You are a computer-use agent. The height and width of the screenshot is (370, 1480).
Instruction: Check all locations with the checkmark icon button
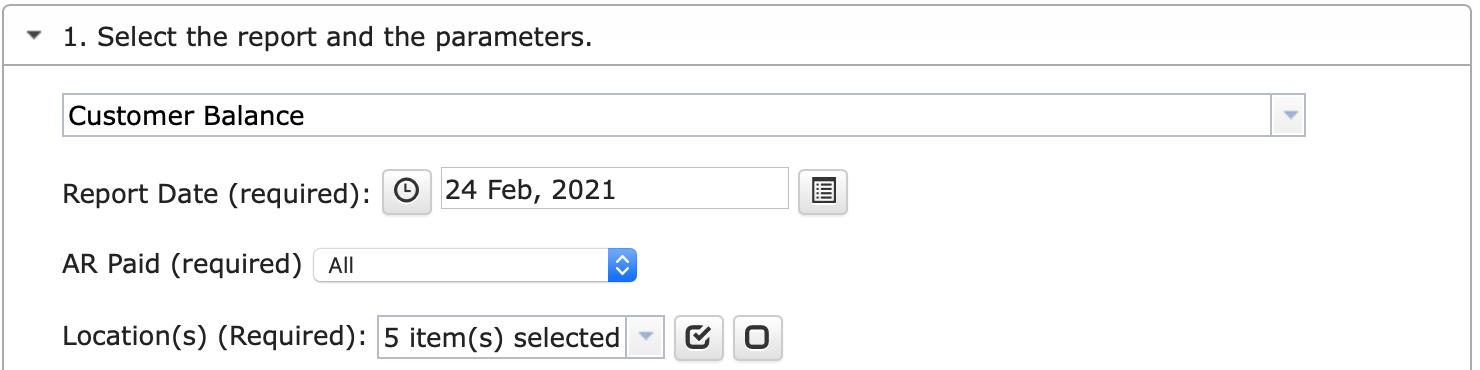click(699, 339)
